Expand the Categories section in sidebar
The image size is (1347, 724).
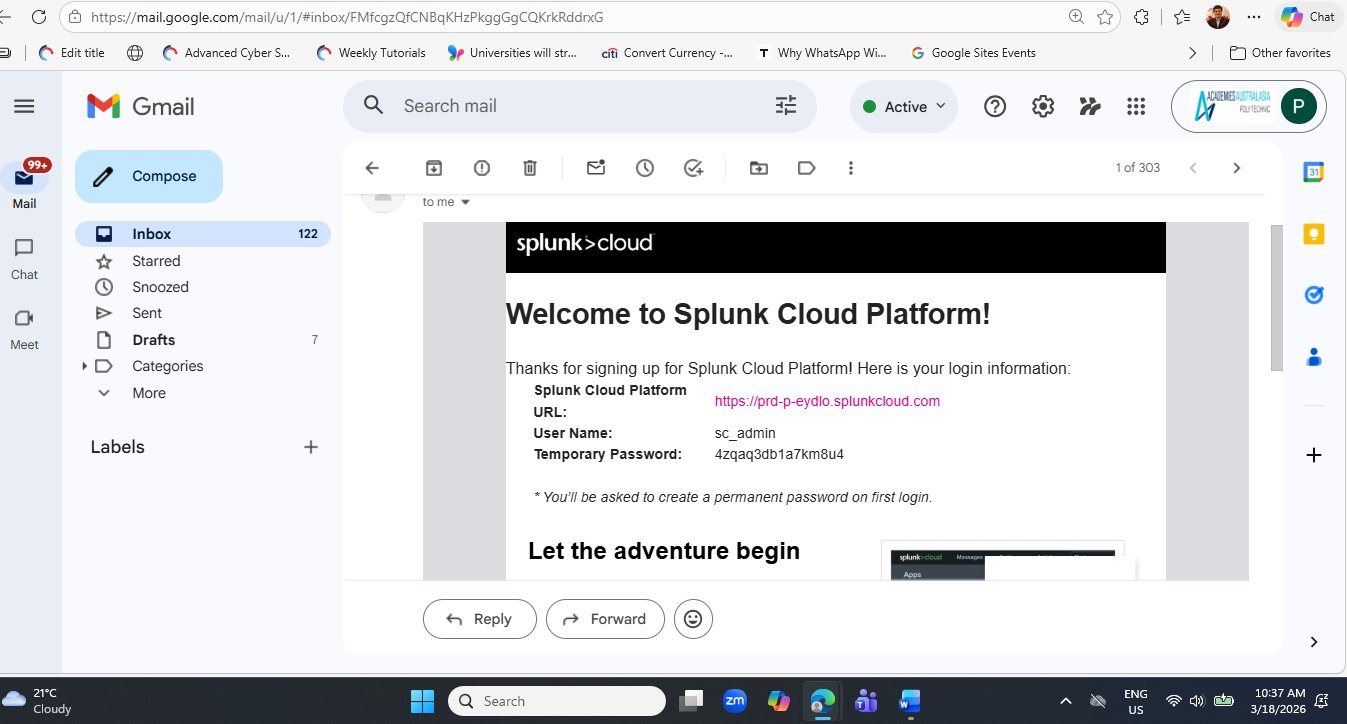pyautogui.click(x=85, y=366)
